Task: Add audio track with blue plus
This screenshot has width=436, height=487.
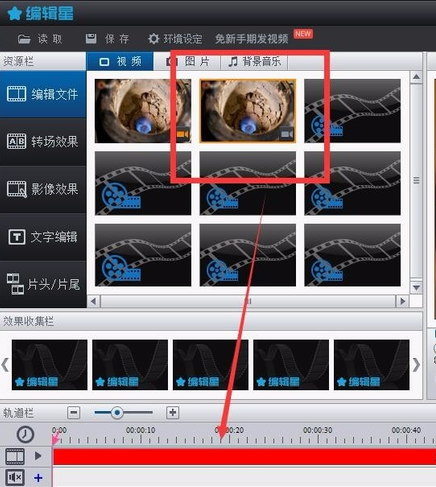Action: click(38, 478)
